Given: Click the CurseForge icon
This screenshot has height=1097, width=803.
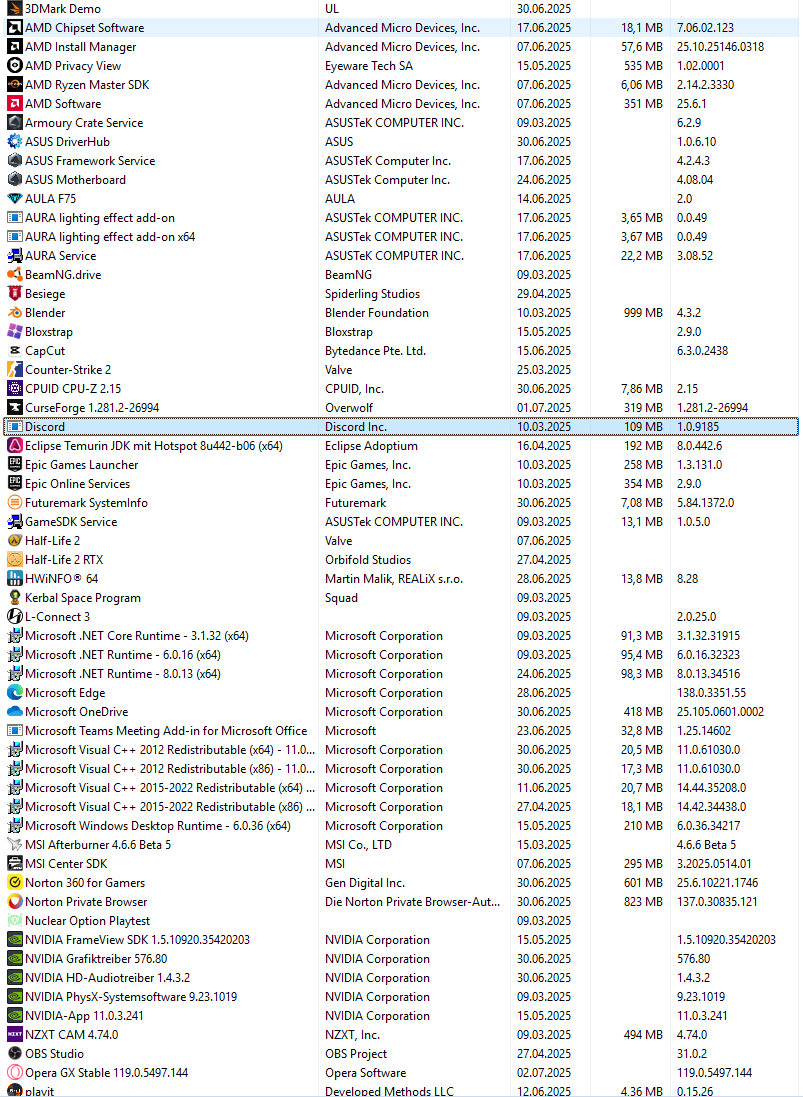Looking at the screenshot, I should 15,407.
